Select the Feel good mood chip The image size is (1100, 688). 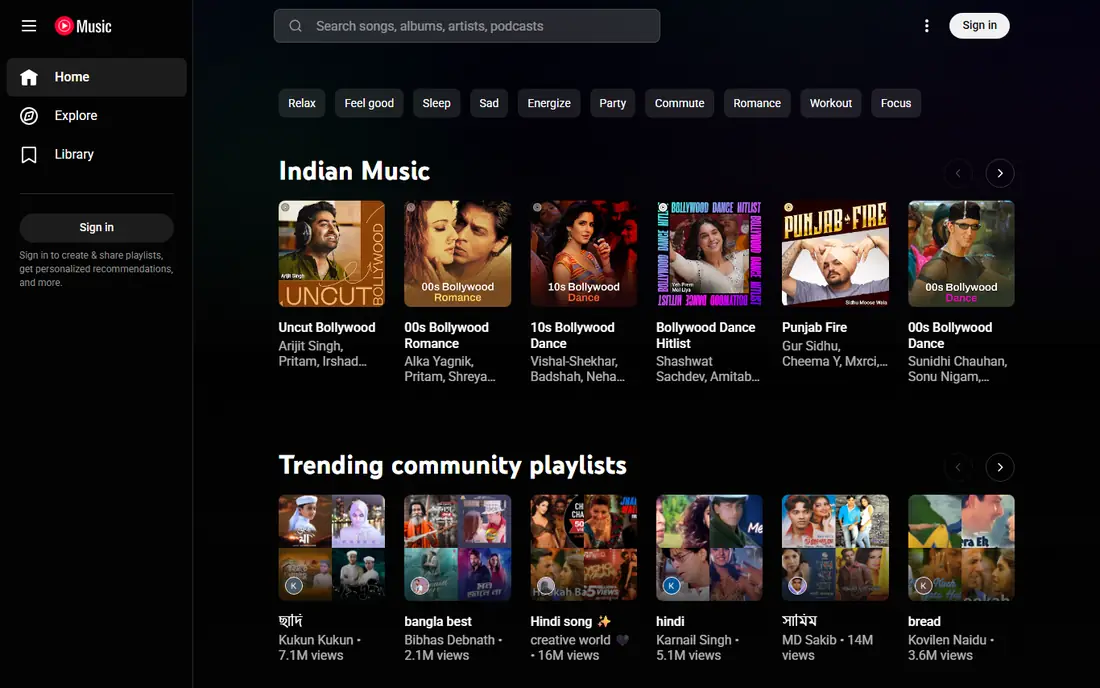pyautogui.click(x=369, y=103)
